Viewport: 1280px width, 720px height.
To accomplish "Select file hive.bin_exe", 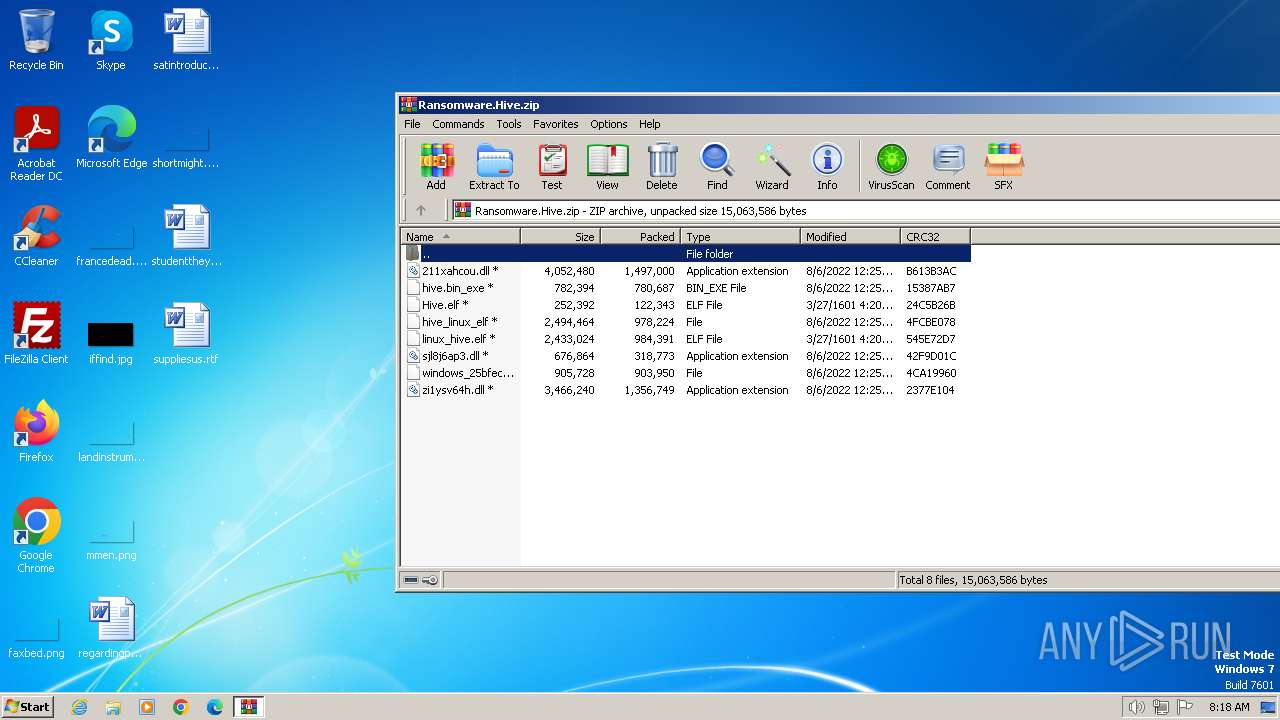I will 686,288.
